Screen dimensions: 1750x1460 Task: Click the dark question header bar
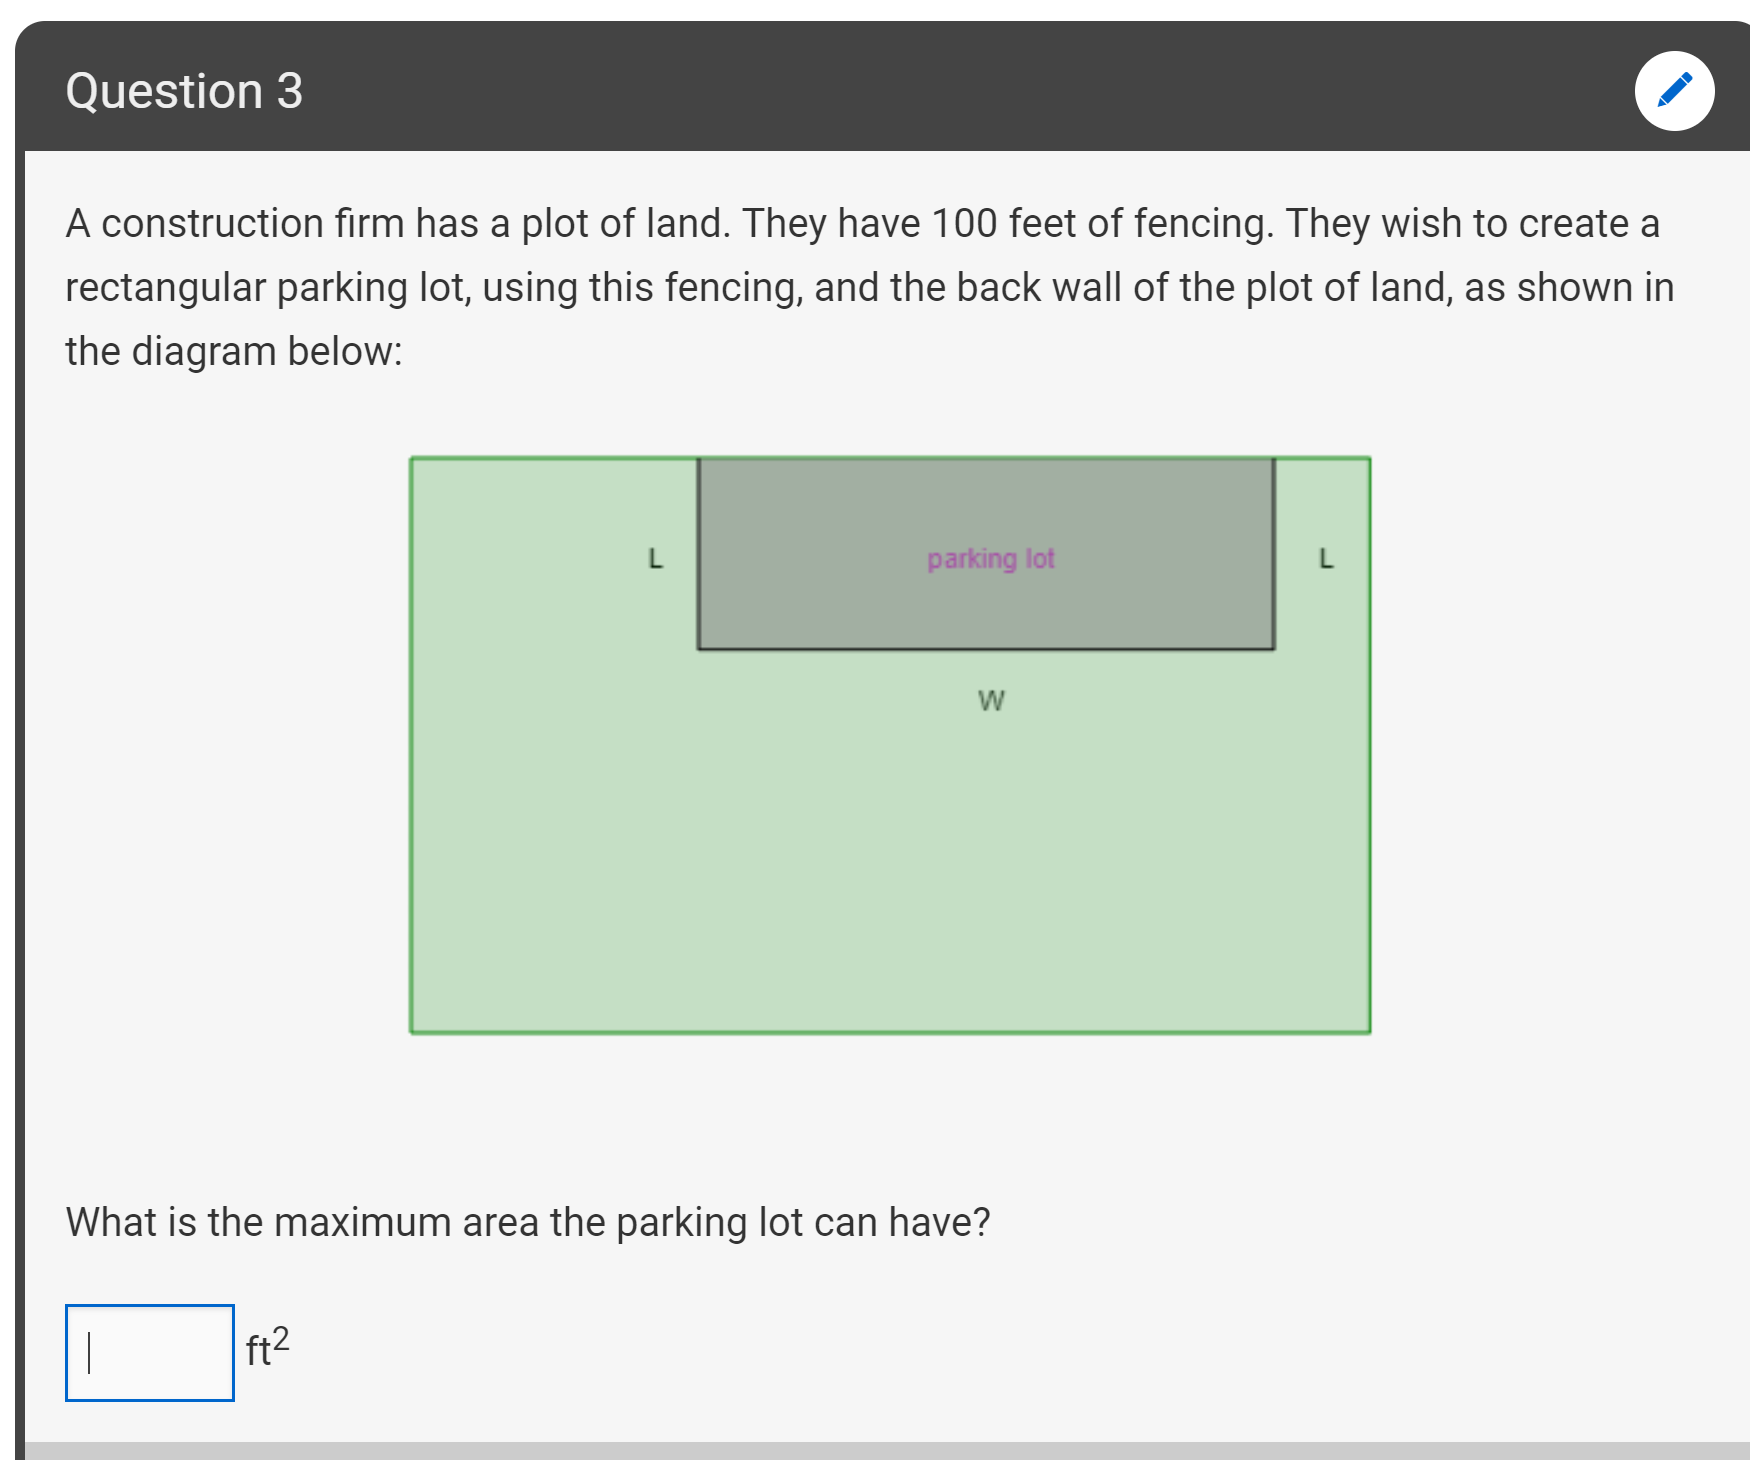882,87
